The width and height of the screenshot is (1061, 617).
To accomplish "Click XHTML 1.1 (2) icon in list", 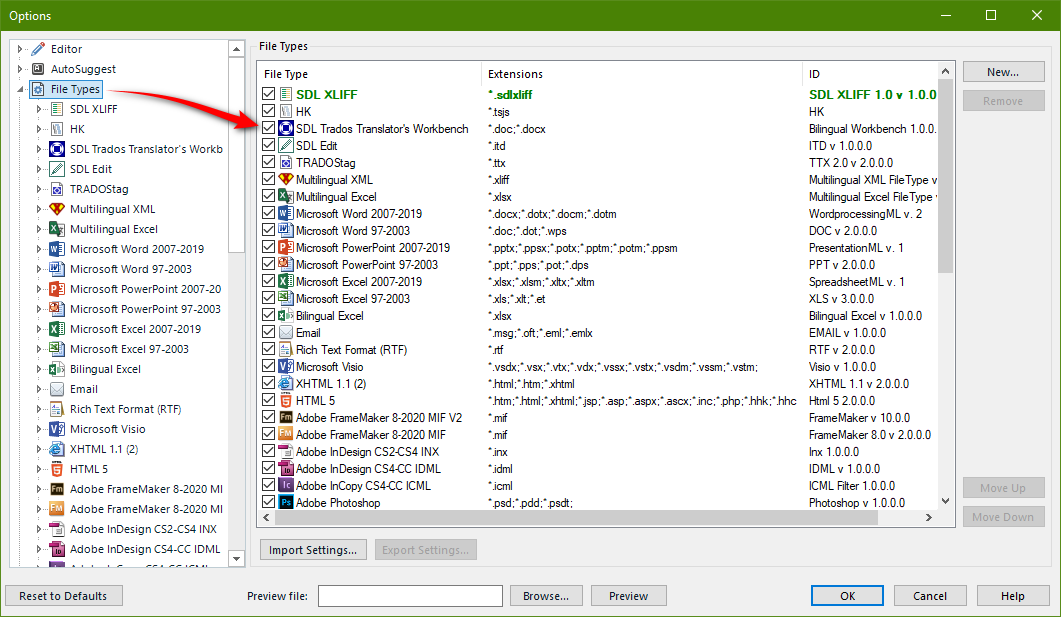I will click(x=286, y=383).
